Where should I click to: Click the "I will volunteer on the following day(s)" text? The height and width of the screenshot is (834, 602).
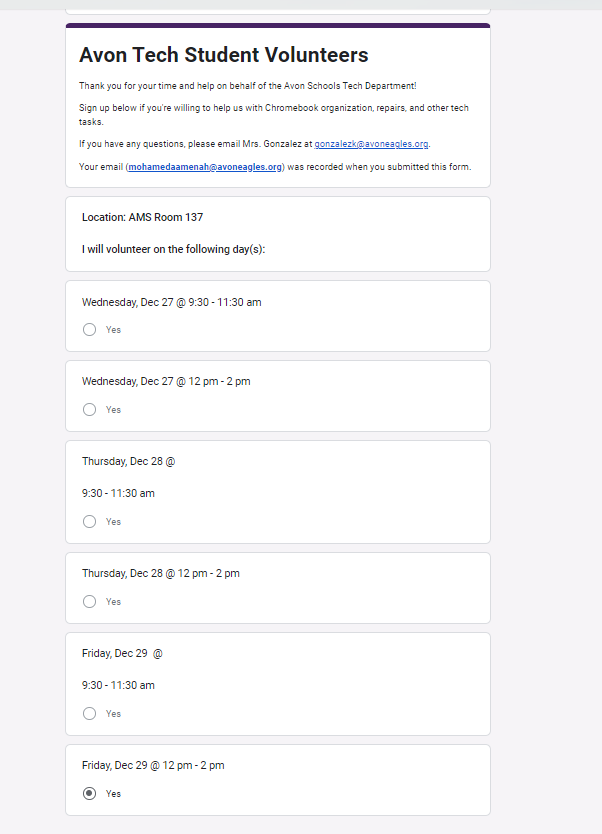pos(173,249)
